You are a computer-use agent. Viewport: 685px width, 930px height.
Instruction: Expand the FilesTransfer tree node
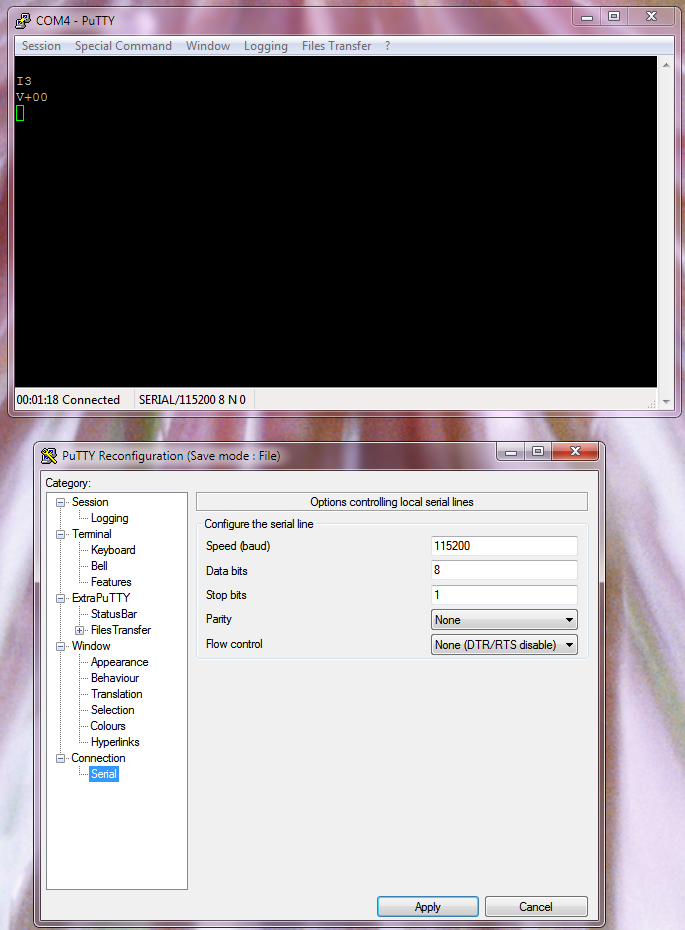pyautogui.click(x=79, y=630)
